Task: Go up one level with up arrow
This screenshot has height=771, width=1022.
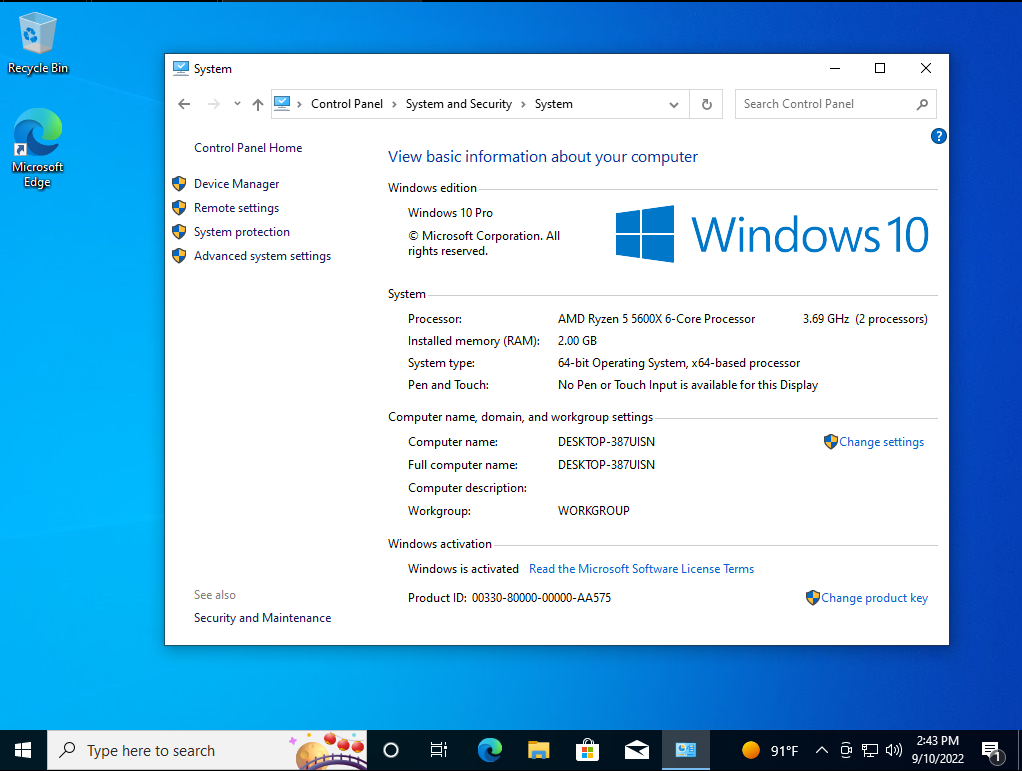Action: pos(258,104)
